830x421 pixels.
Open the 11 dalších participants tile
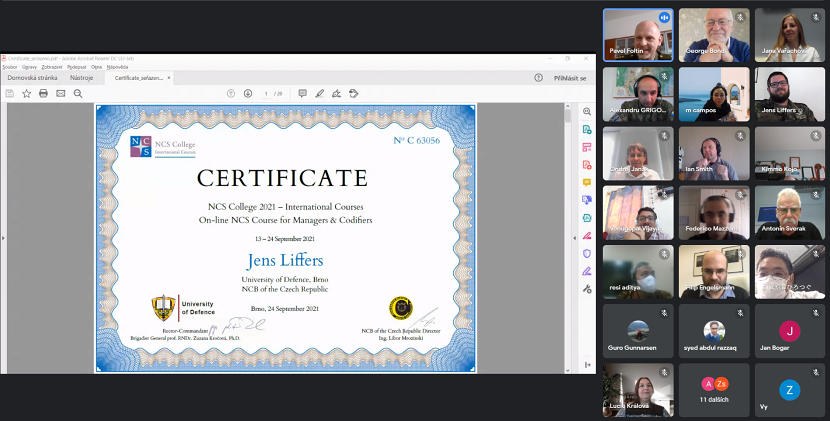714,390
